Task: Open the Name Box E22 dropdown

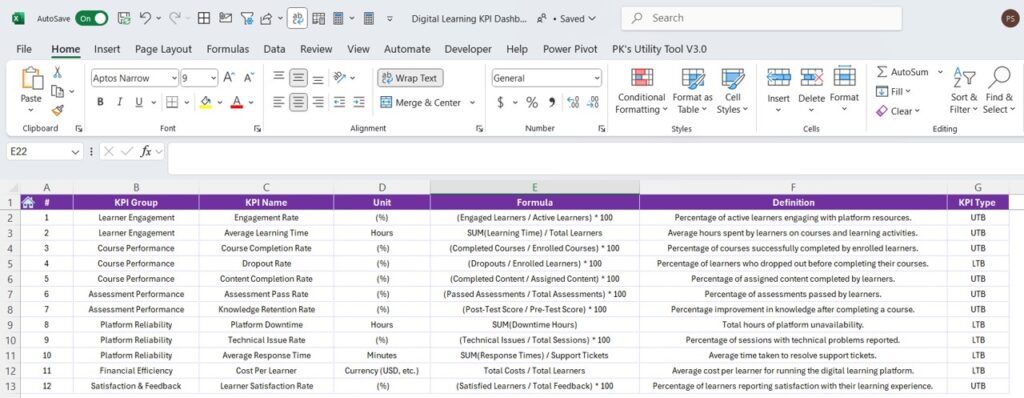Action: coord(75,152)
